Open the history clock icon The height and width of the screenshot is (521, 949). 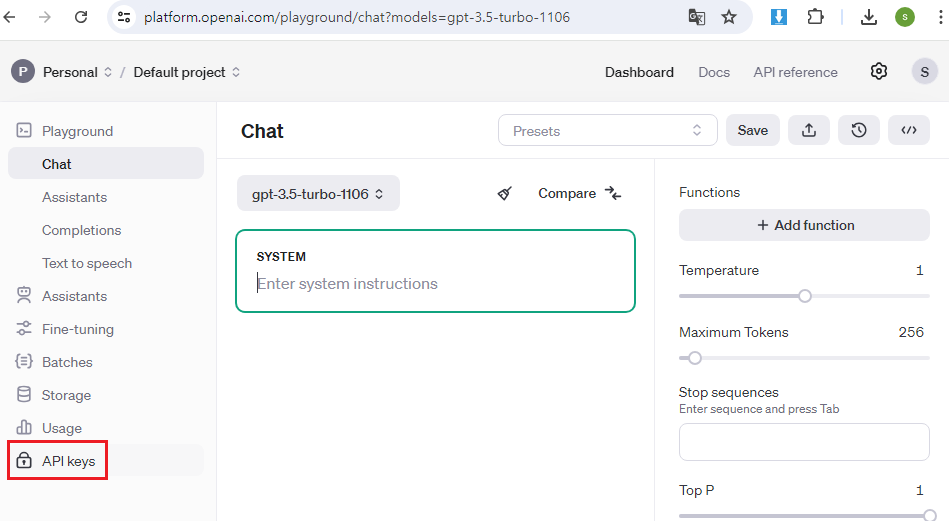(x=859, y=130)
